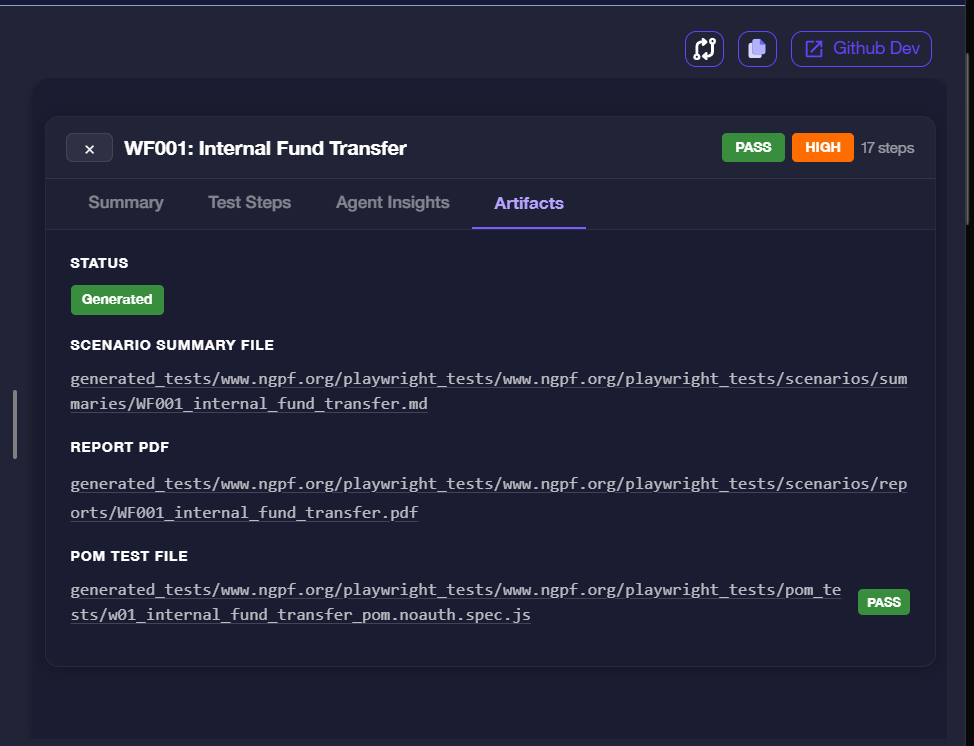Click the WF001: Internal Fund Transfer title

pos(265,147)
